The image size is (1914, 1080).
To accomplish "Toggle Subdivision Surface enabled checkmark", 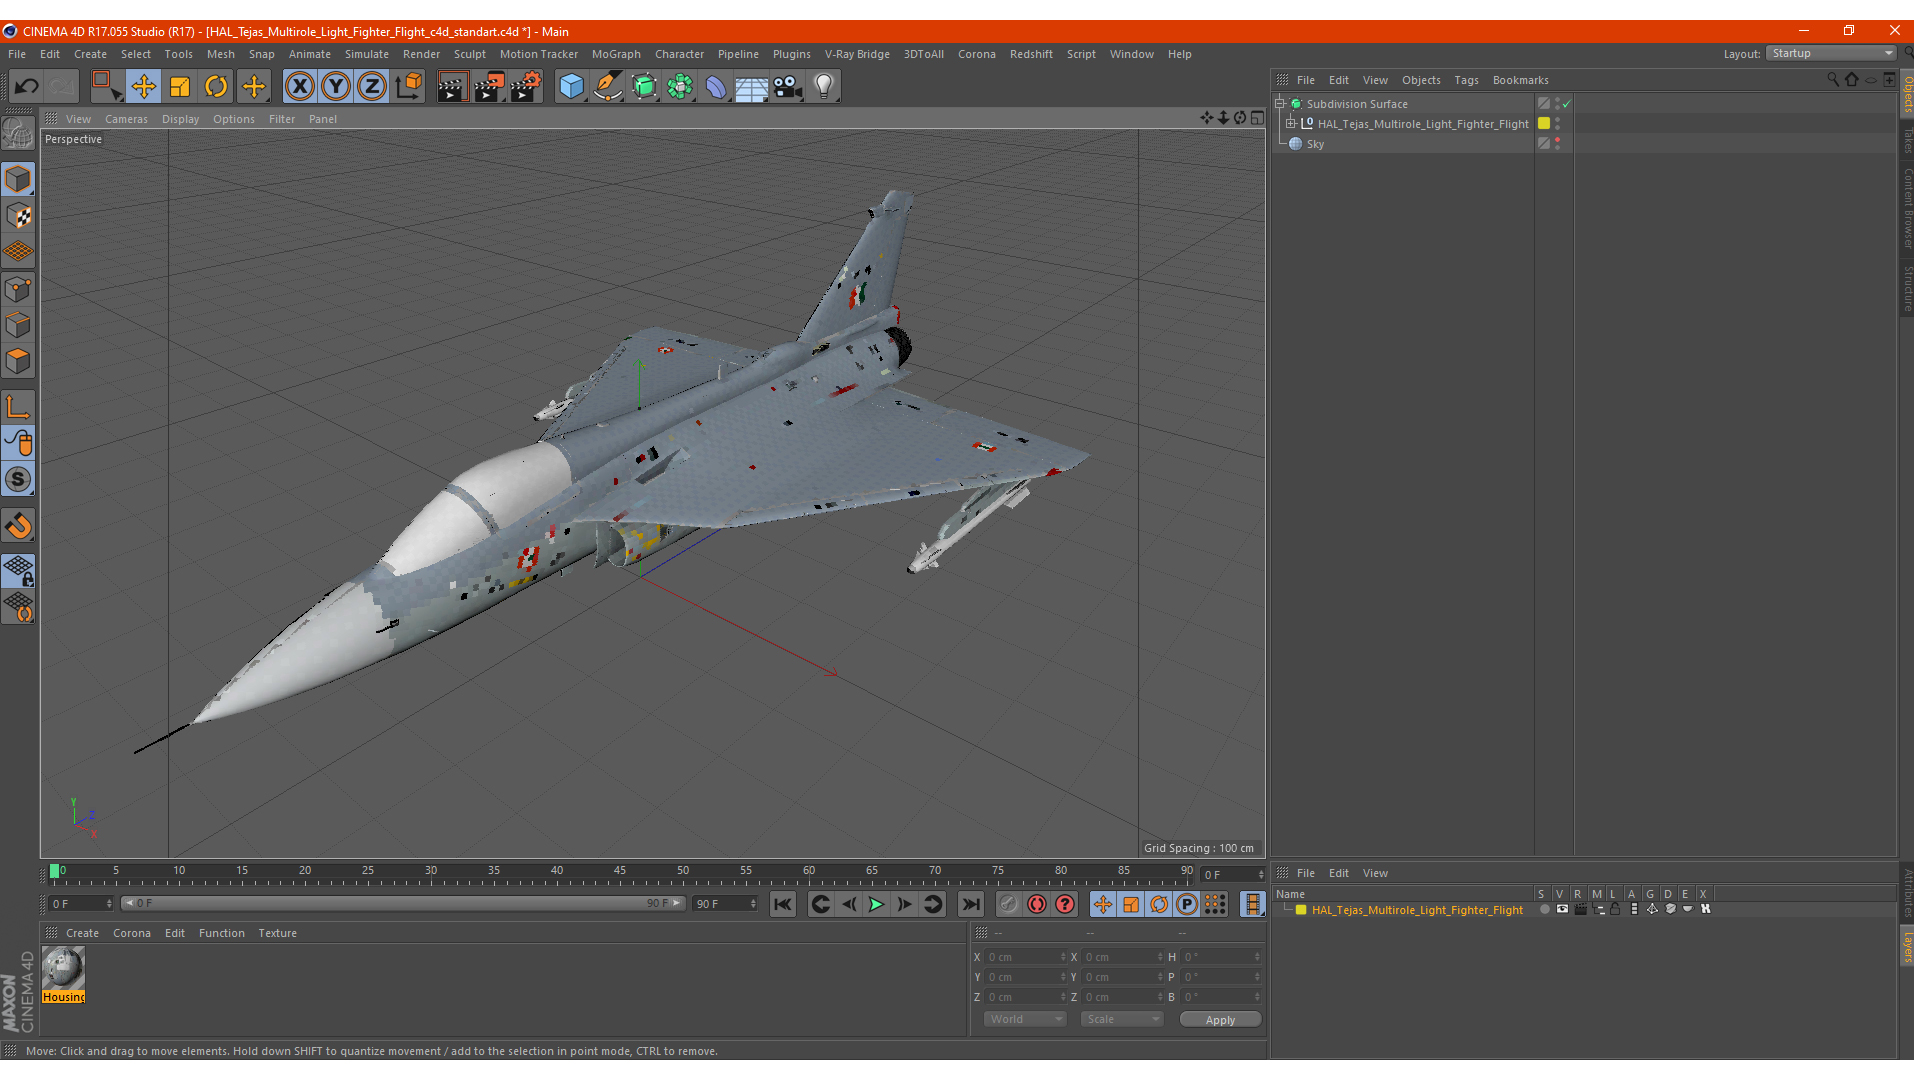I will pyautogui.click(x=1567, y=104).
